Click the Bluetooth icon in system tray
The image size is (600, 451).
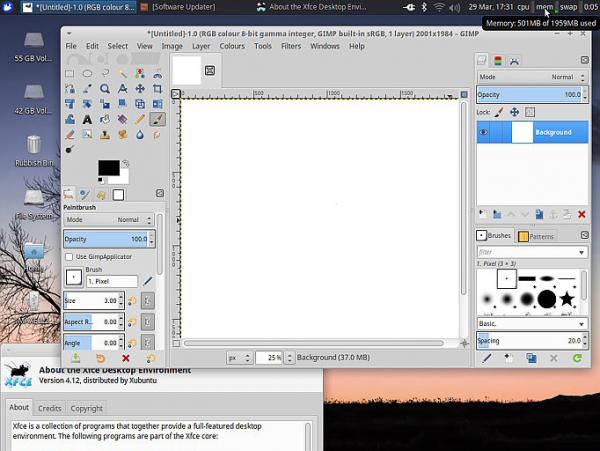(x=422, y=7)
